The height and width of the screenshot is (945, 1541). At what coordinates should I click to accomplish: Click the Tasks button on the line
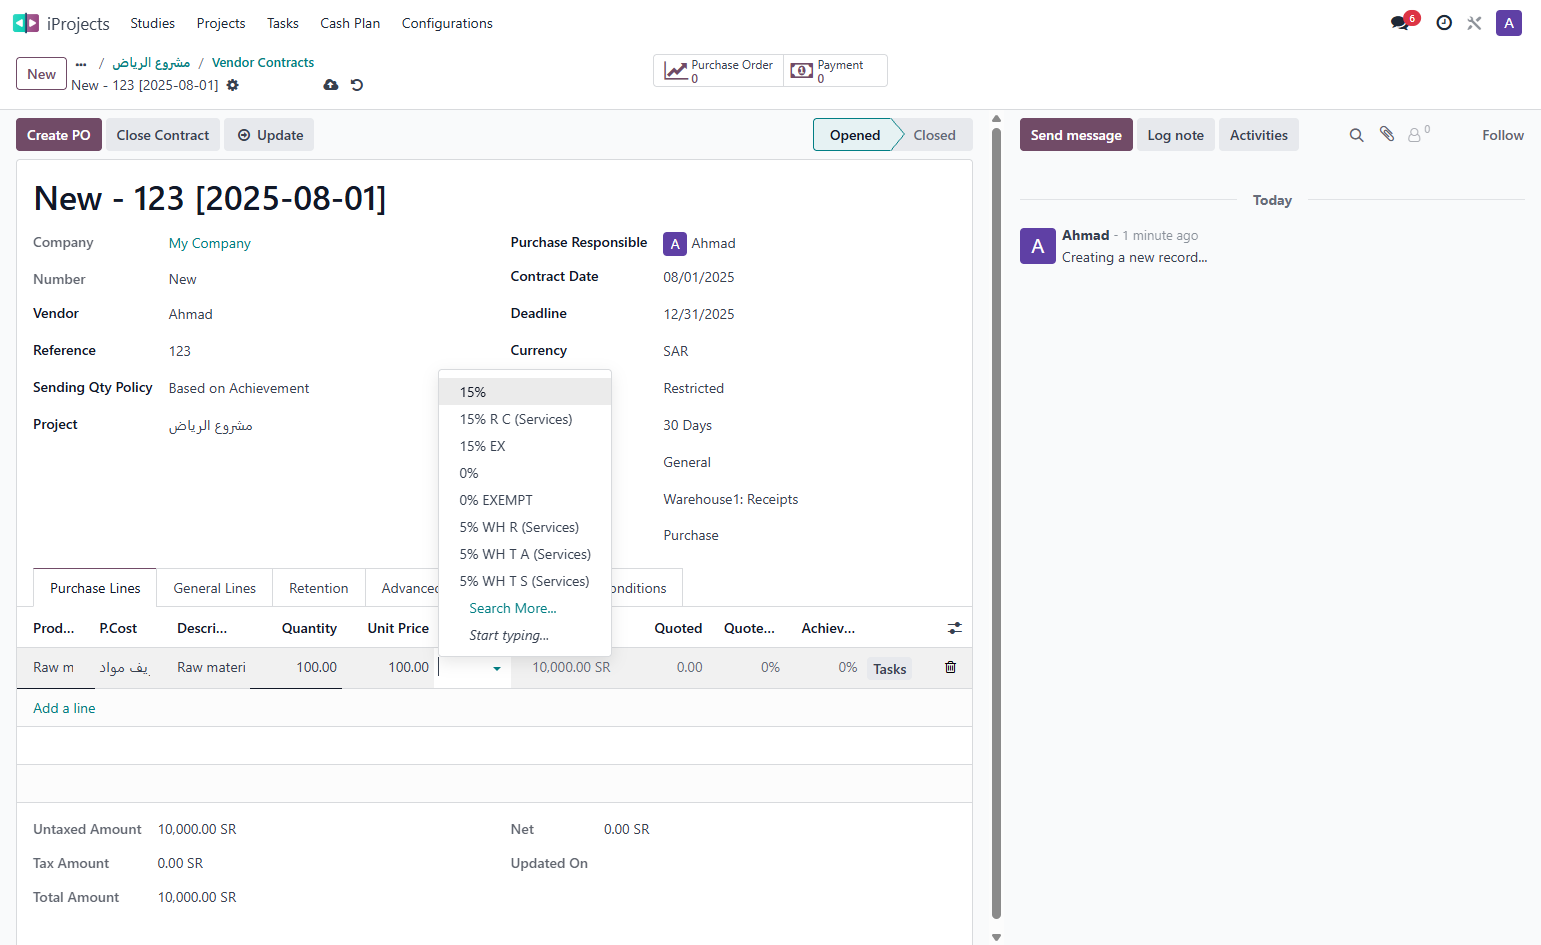889,669
